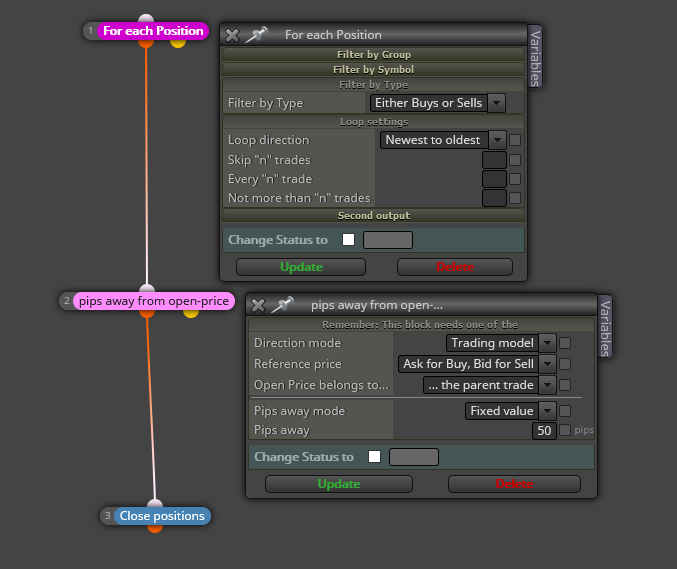
Task: Click Delete in For each Position panel
Action: tap(455, 267)
